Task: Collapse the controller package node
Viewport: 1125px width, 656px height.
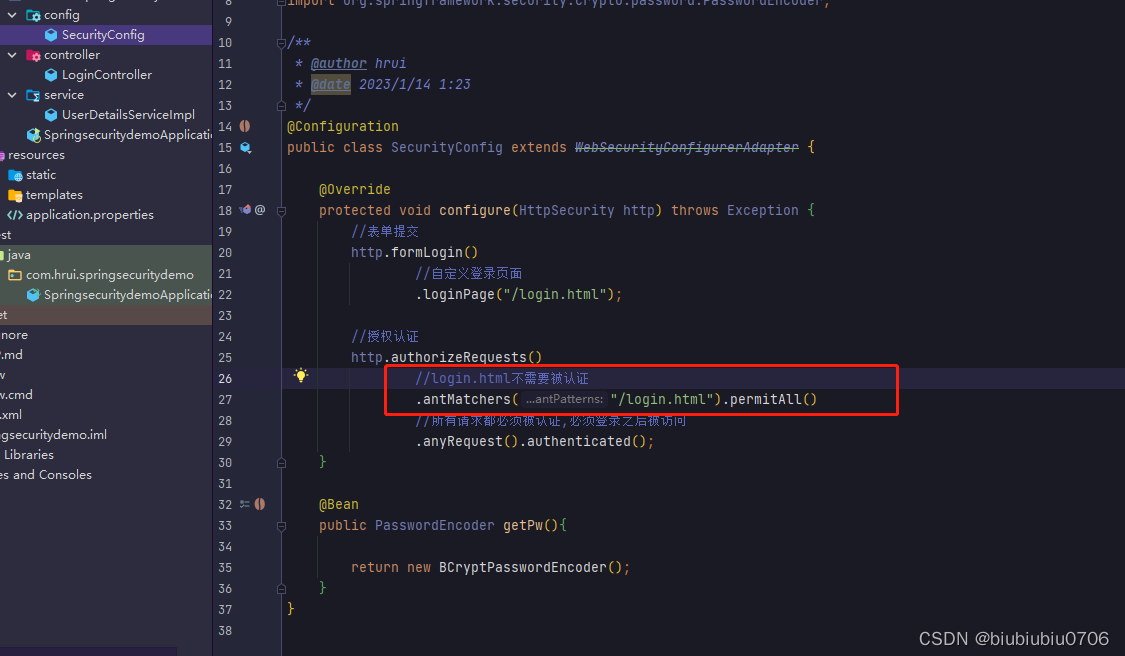Action: point(12,55)
